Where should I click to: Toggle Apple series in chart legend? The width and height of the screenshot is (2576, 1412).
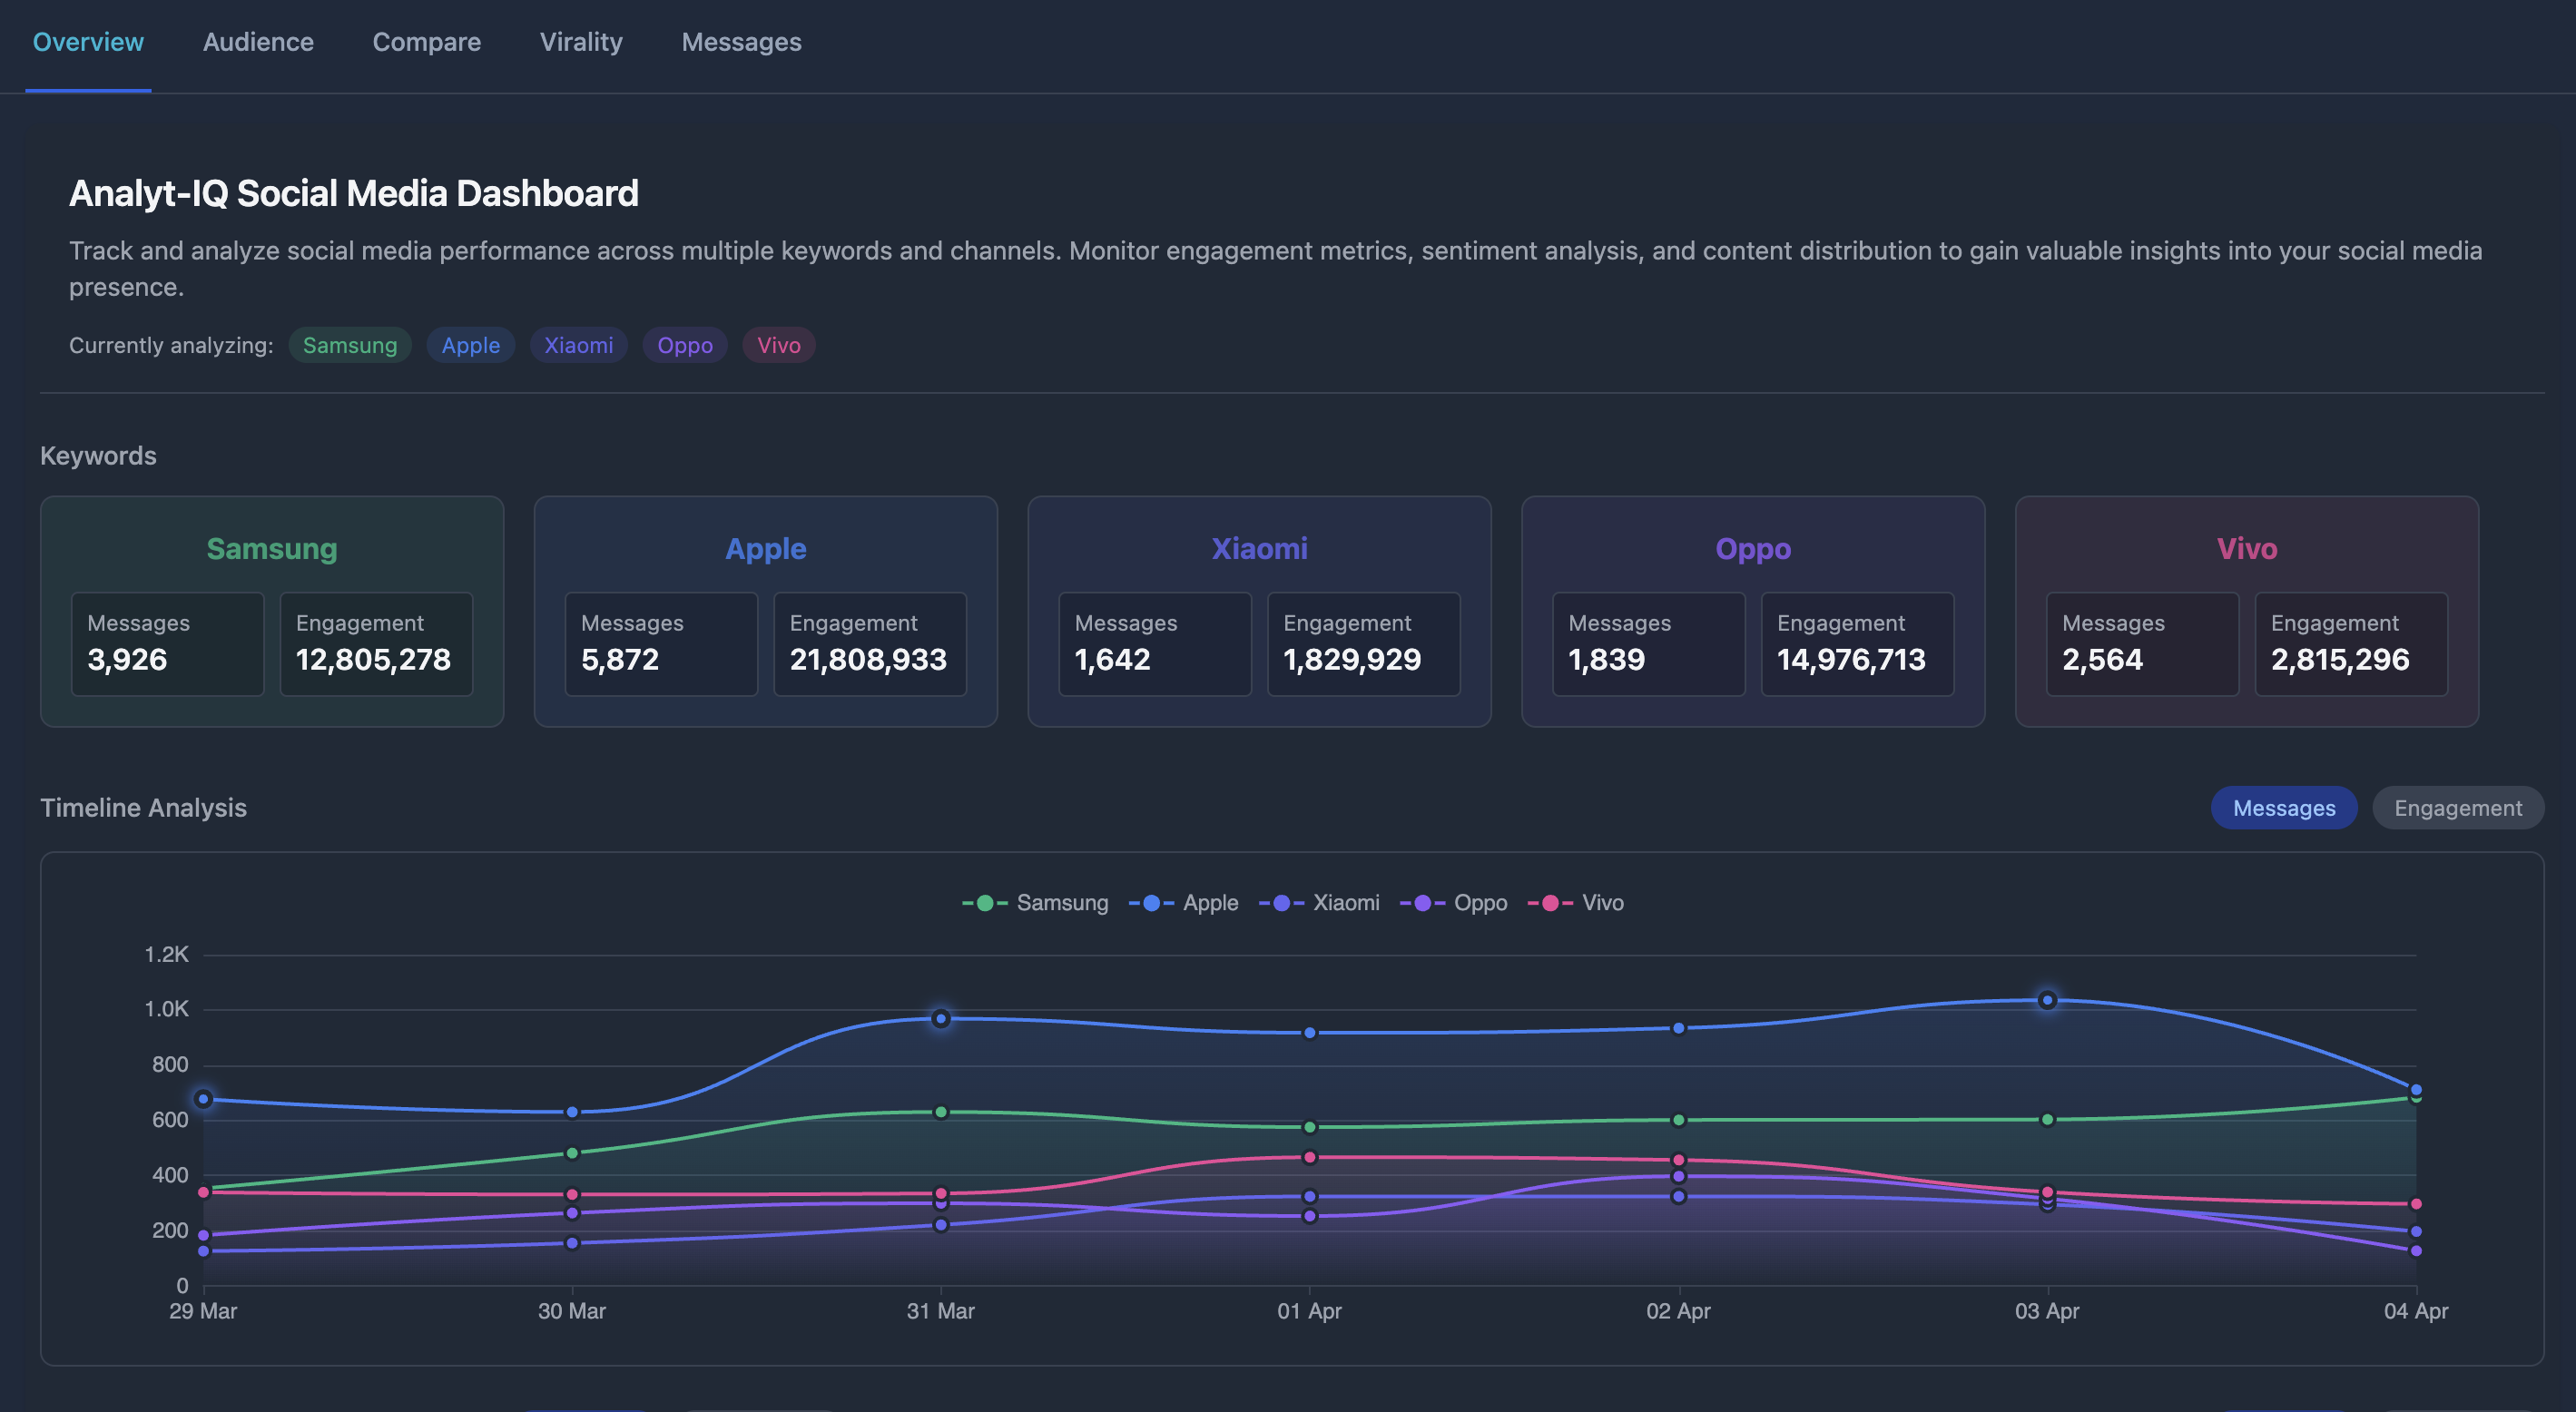1183,903
